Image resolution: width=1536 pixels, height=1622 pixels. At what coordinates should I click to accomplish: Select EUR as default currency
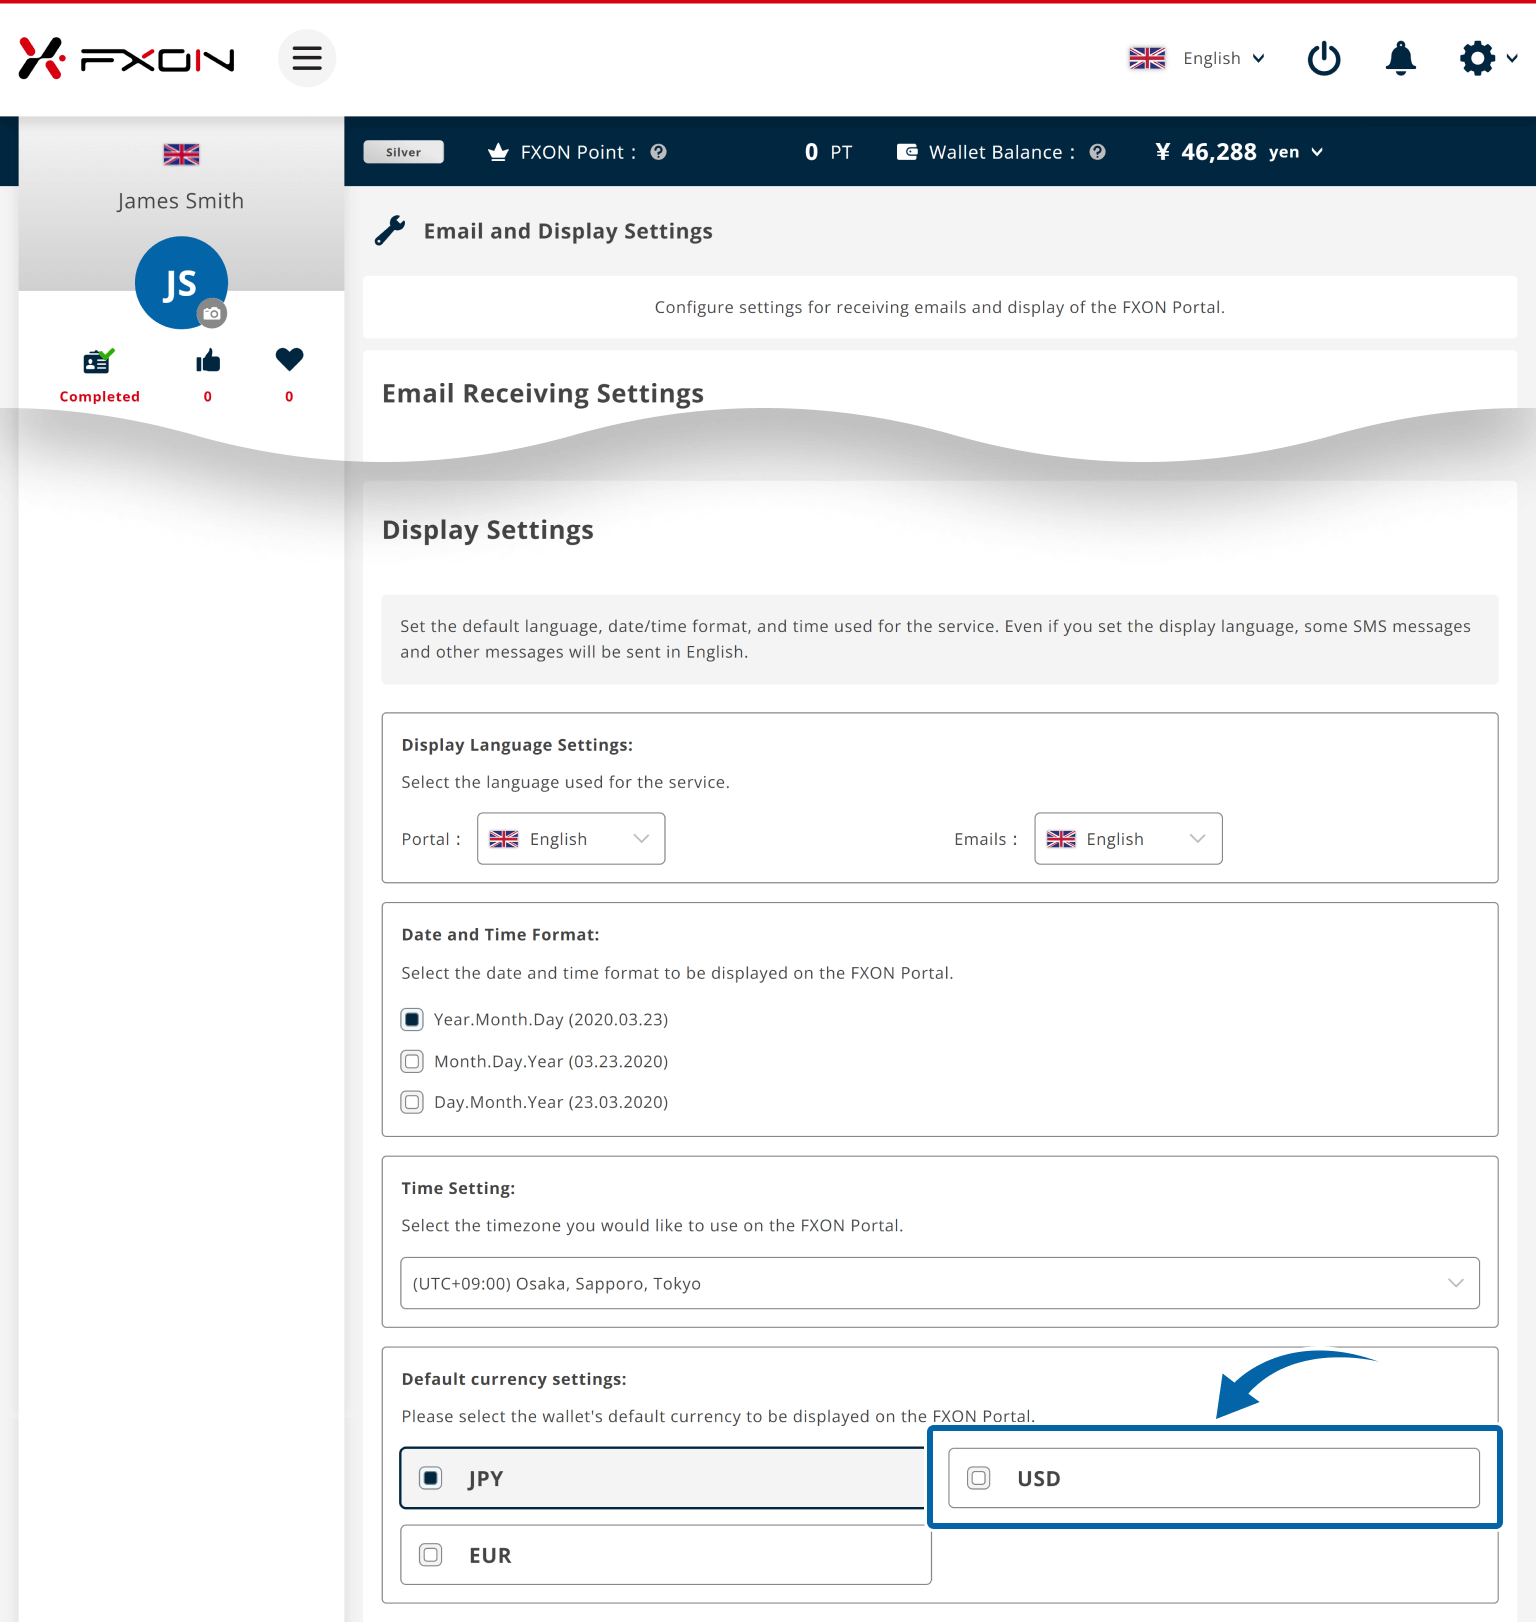[x=666, y=1555]
